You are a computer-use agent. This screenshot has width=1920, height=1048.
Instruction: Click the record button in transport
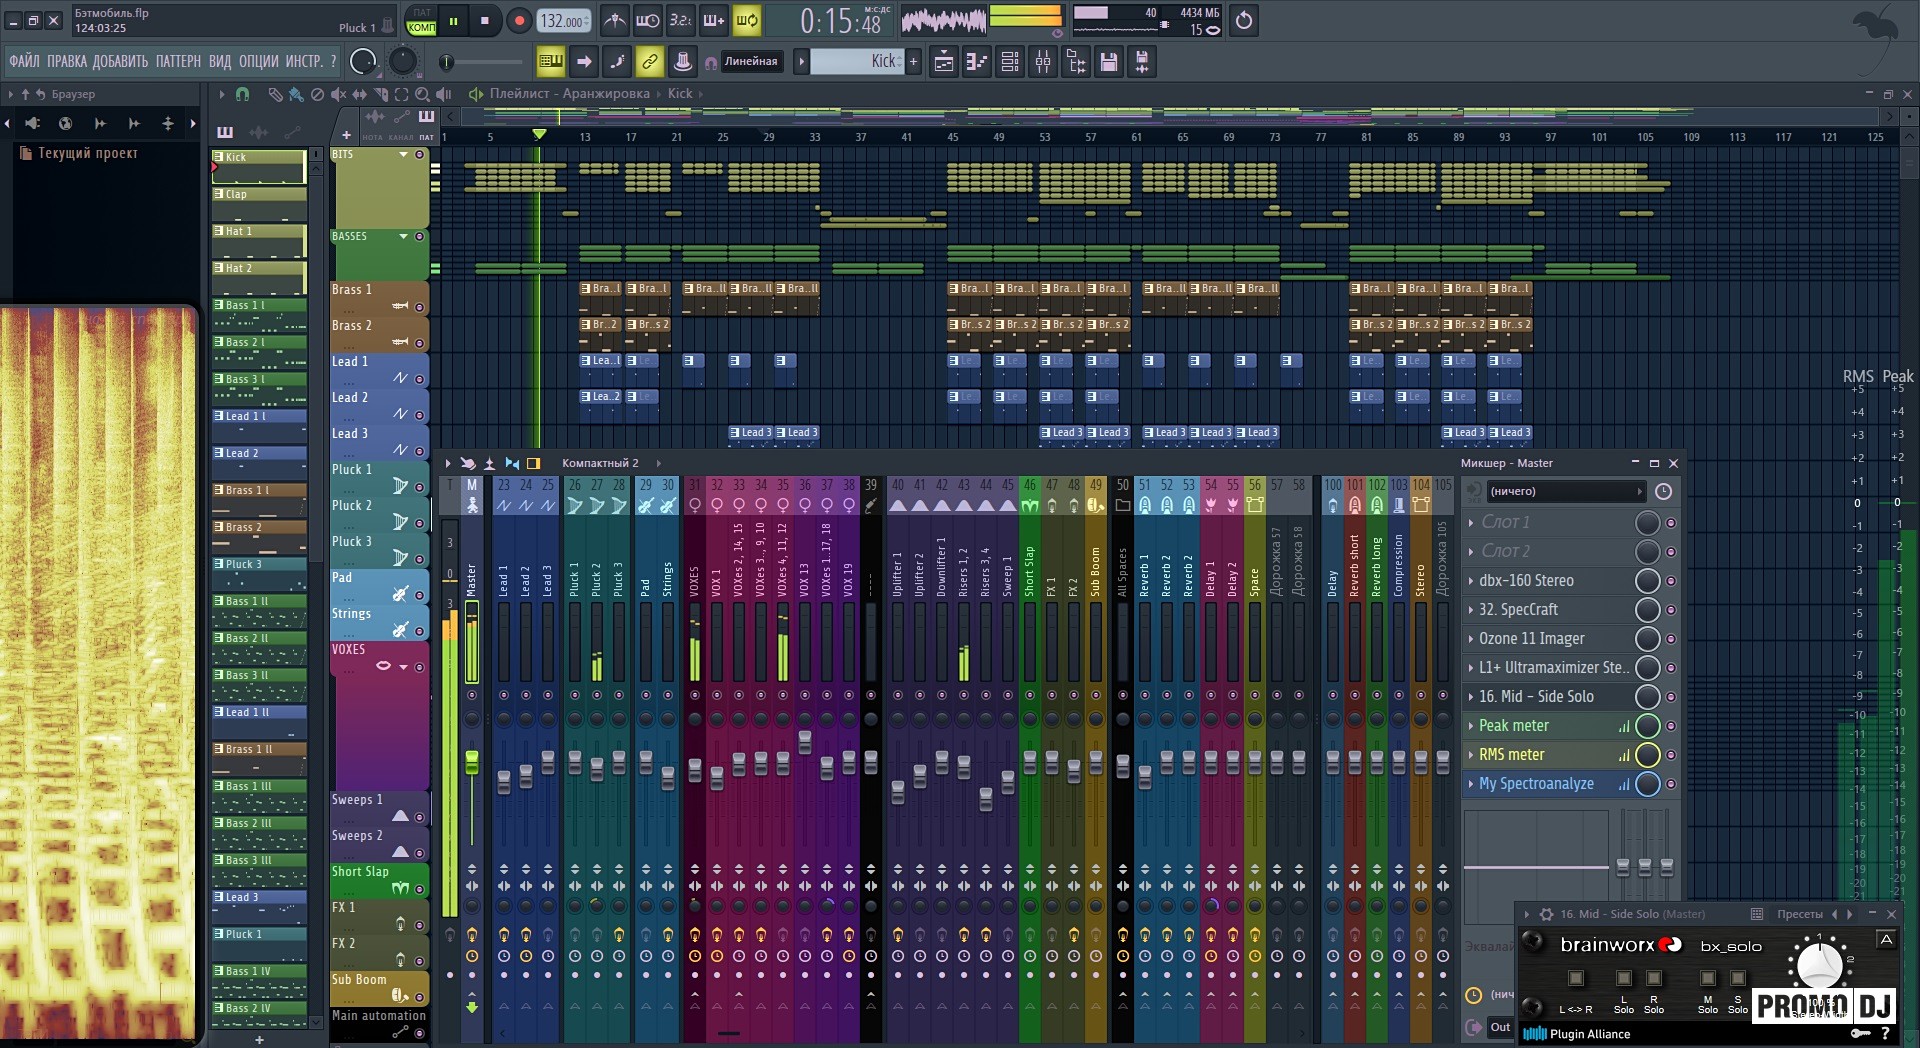[x=519, y=21]
